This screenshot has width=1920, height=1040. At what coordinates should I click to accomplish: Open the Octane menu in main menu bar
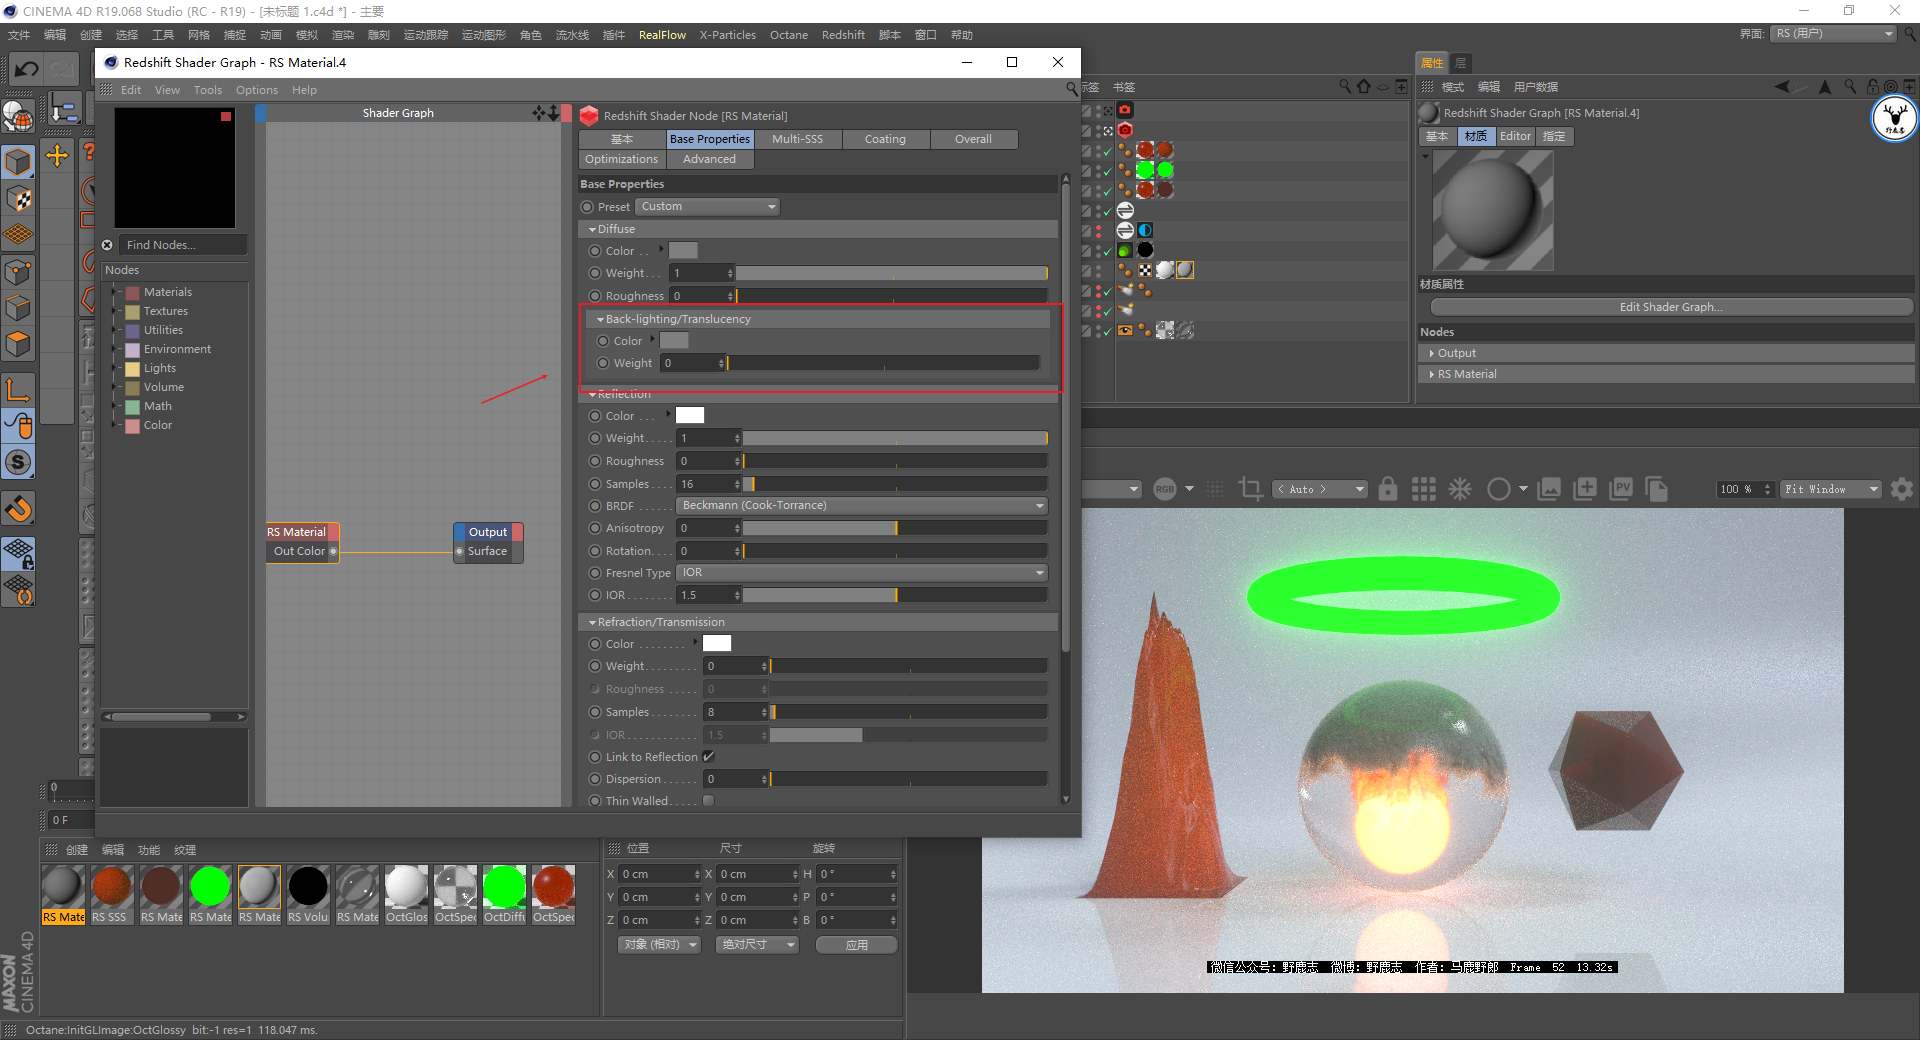coord(789,35)
